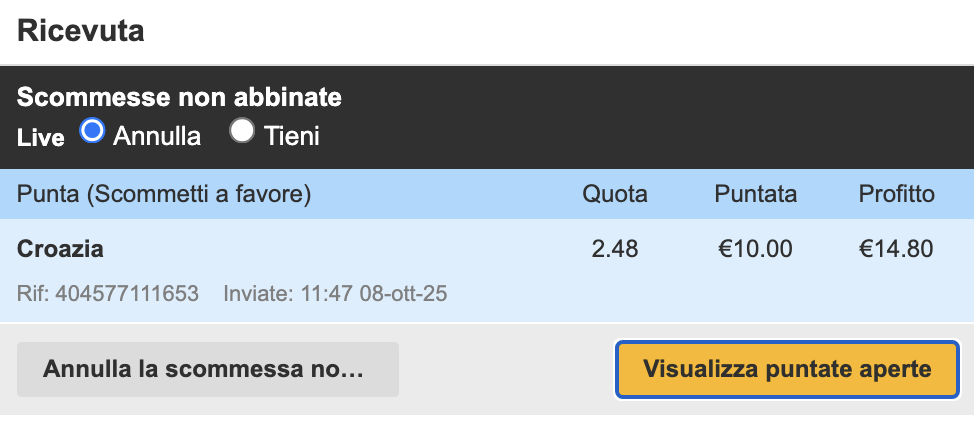This screenshot has width=974, height=436.
Task: Click the gray footer gap between the buttons
Action: coord(506,369)
